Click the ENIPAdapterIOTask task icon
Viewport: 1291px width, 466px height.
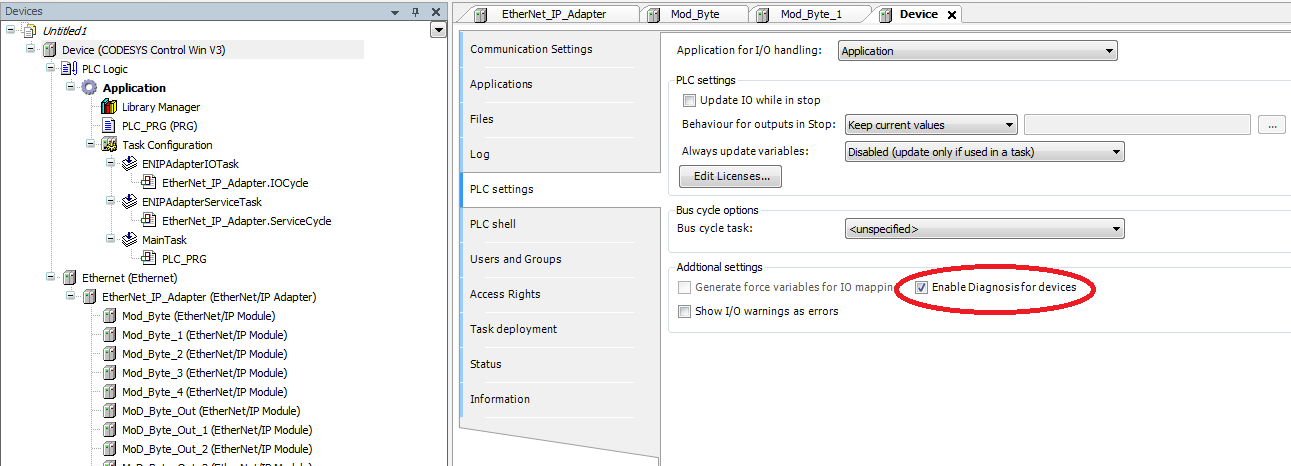(129, 164)
